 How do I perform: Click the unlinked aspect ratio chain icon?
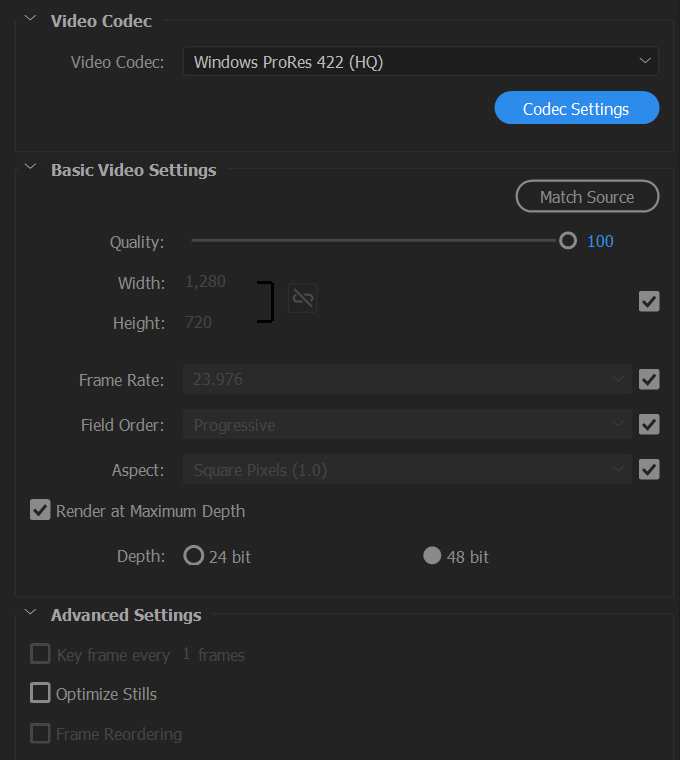(302, 298)
